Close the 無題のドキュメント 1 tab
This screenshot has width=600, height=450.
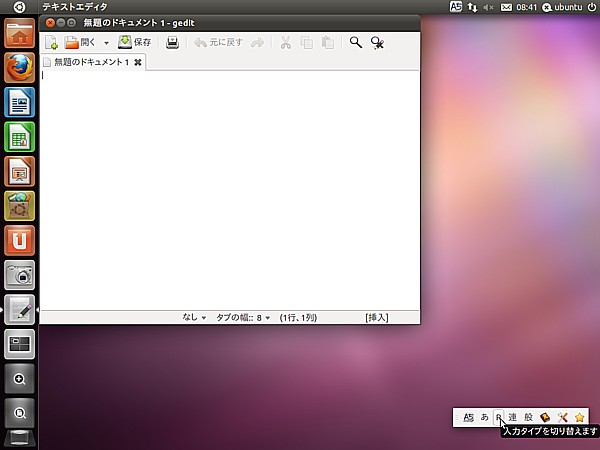[x=138, y=62]
